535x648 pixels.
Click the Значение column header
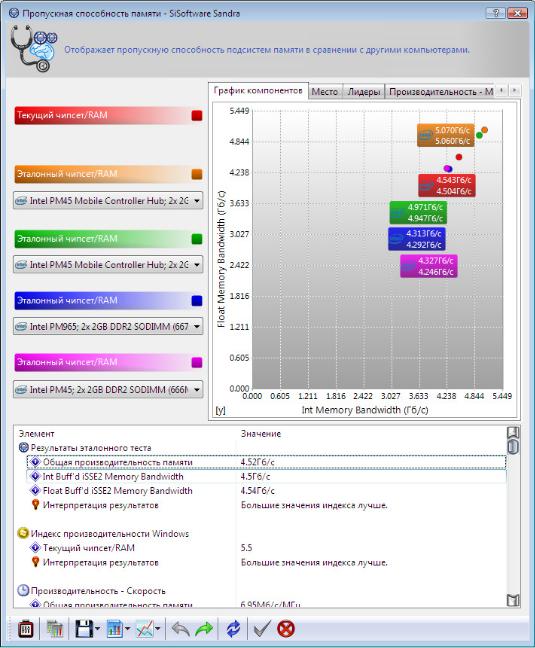click(261, 434)
